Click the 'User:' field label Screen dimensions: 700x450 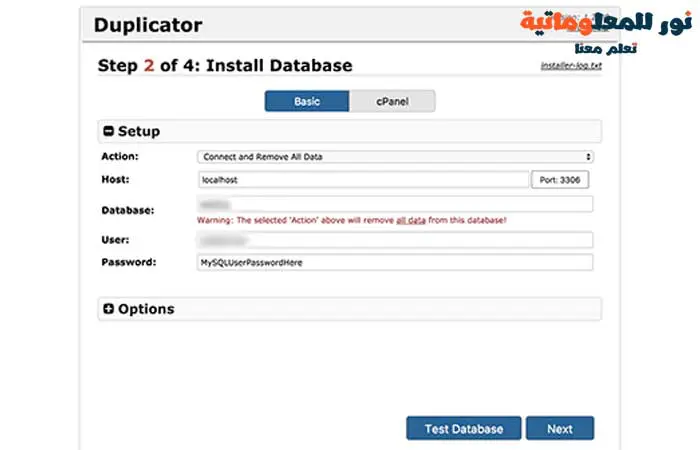point(115,240)
